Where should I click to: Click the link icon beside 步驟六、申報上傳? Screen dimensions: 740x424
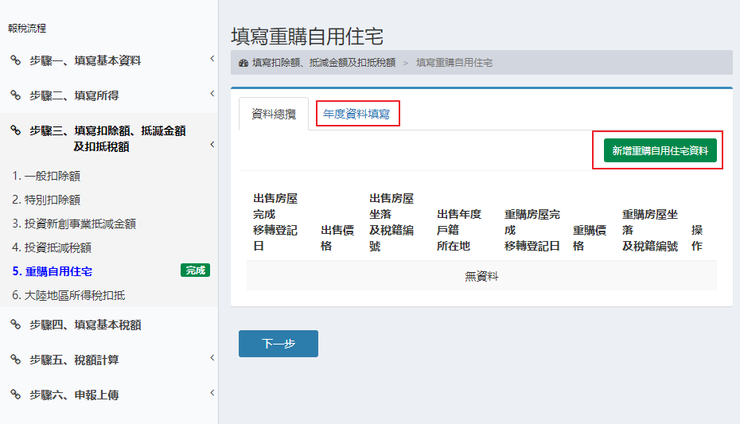point(15,395)
